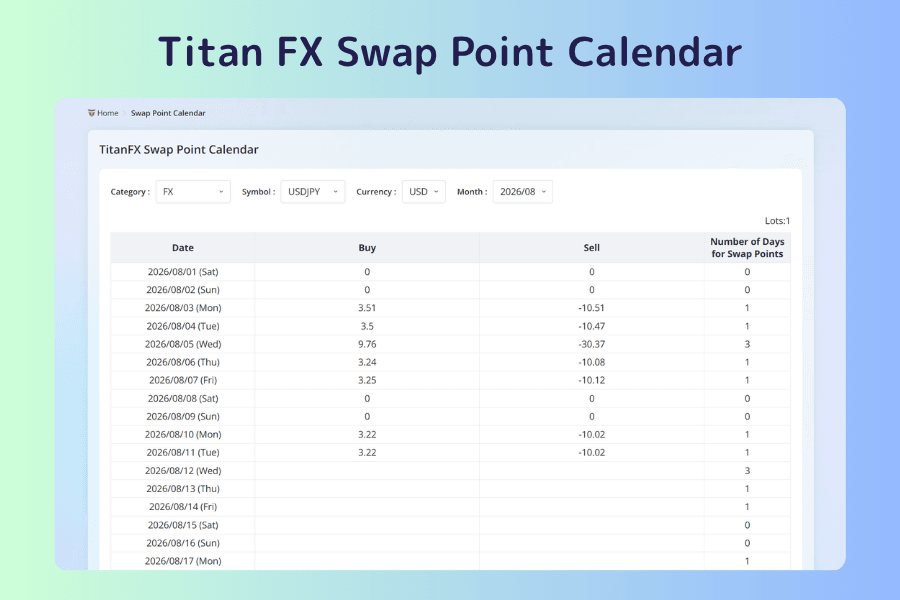Select the 2026/08/04 (Tue) date cell
This screenshot has width=900, height=600.
(x=183, y=326)
